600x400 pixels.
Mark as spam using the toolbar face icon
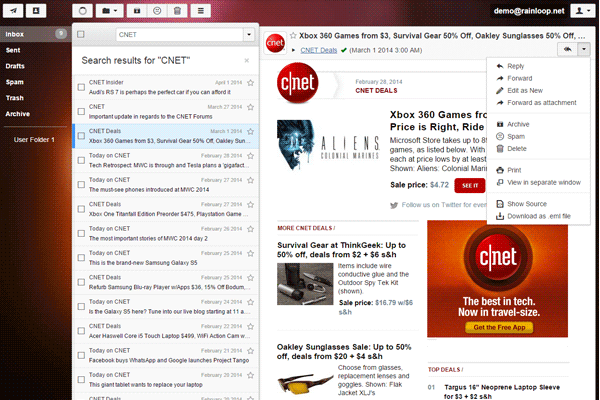[x=157, y=10]
